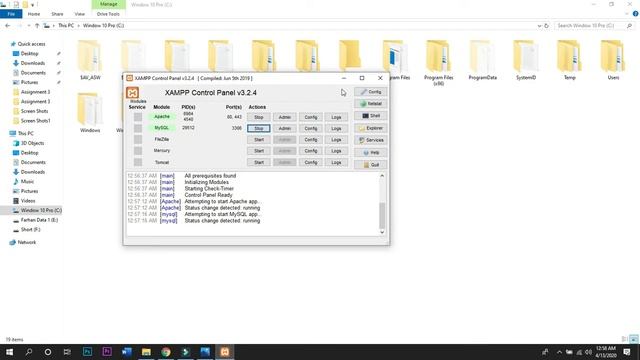Select Screen Shots folder in sidebar
Viewport: 640px width, 360px height.
point(34,111)
